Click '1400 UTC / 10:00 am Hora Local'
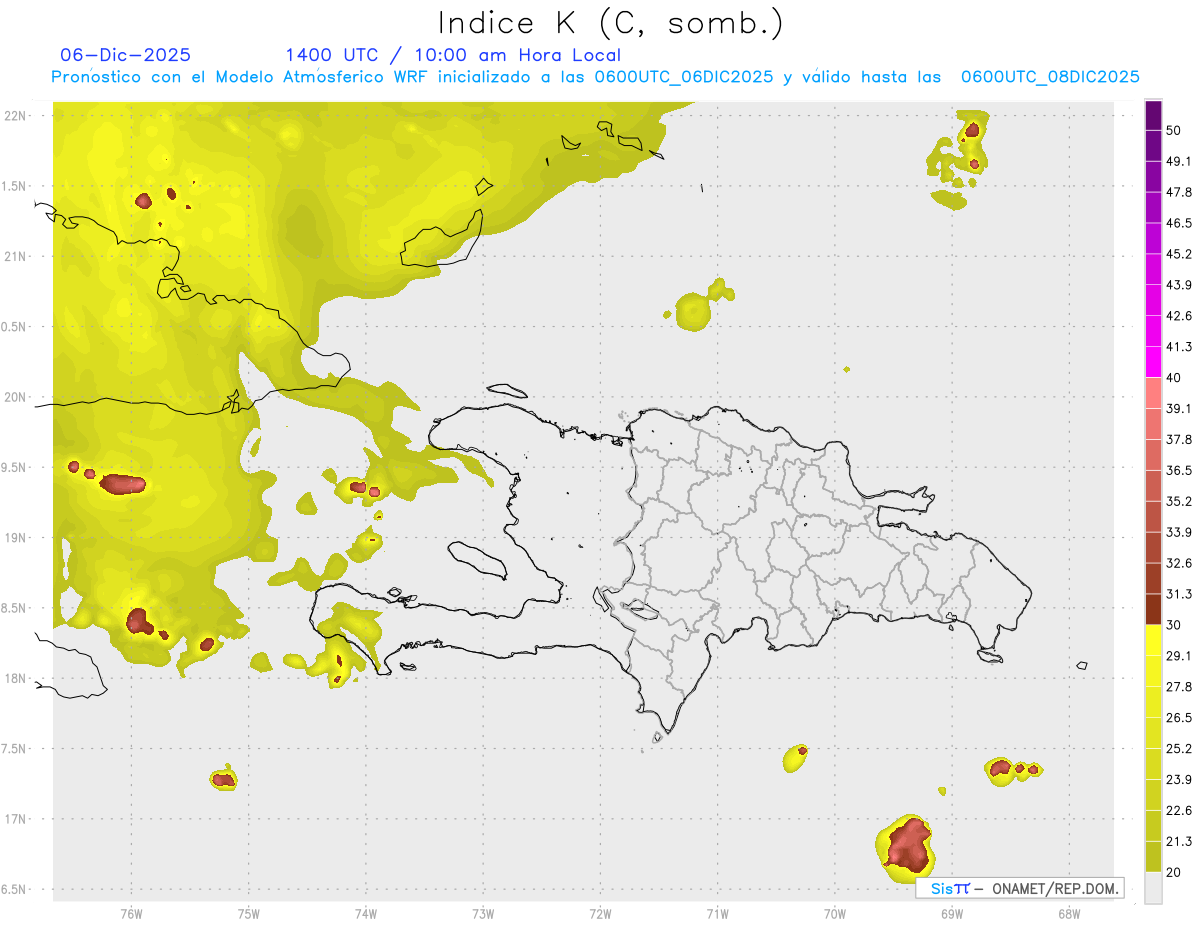1200x927 pixels. click(x=453, y=55)
